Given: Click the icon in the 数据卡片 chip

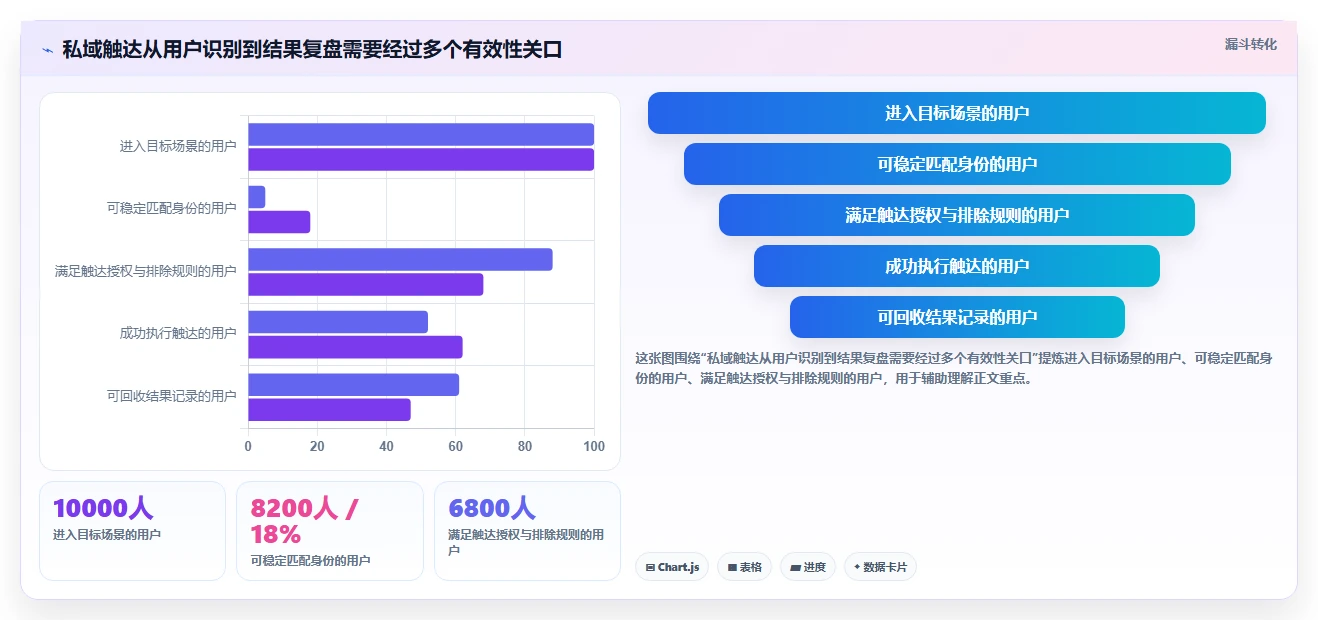Looking at the screenshot, I should point(857,567).
